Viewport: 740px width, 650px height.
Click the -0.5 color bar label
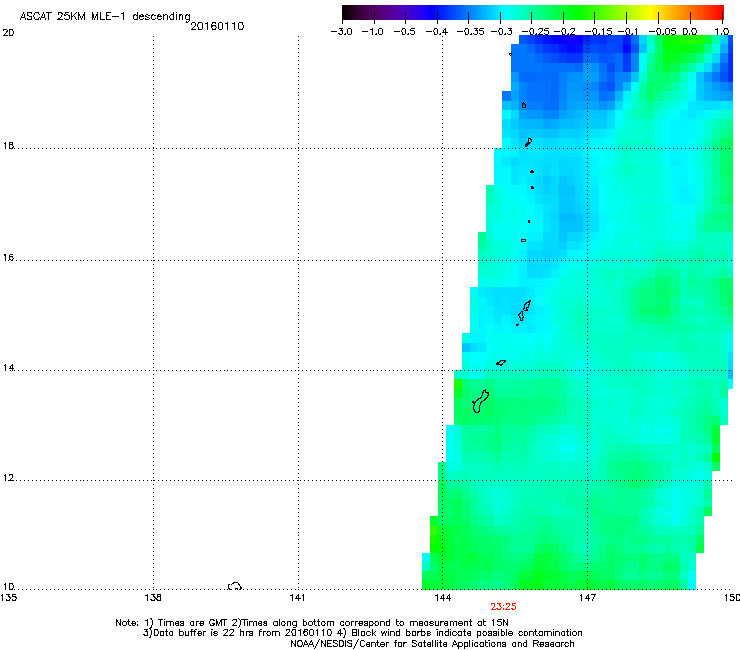point(404,32)
